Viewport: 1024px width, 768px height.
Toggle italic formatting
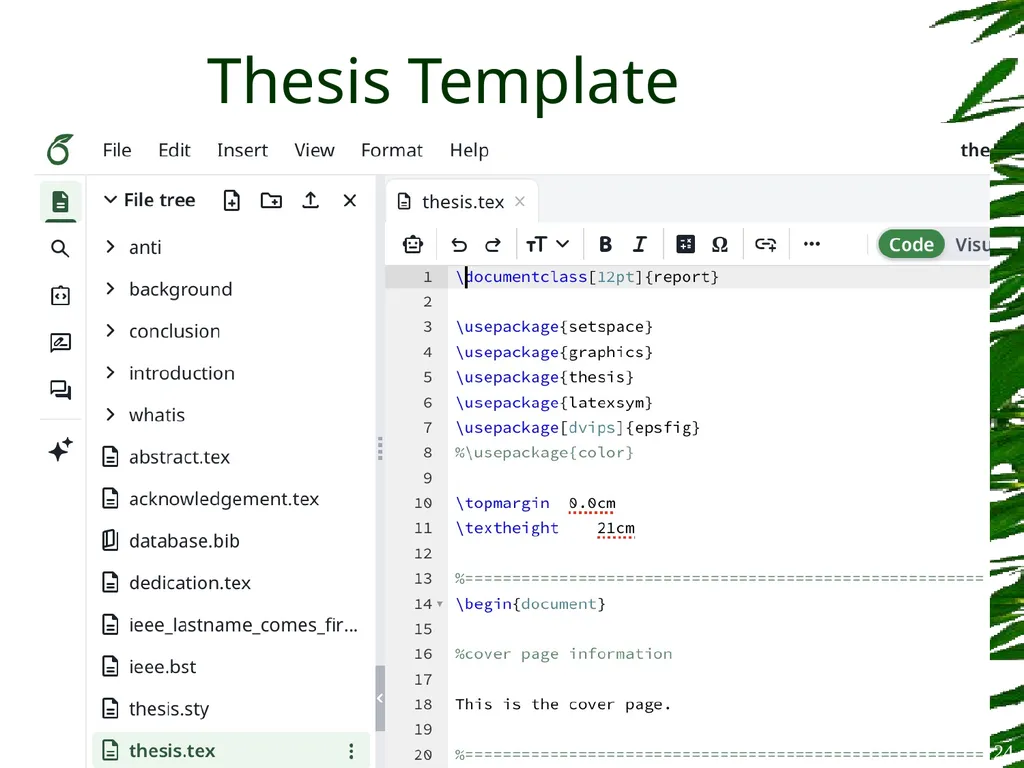pyautogui.click(x=640, y=244)
